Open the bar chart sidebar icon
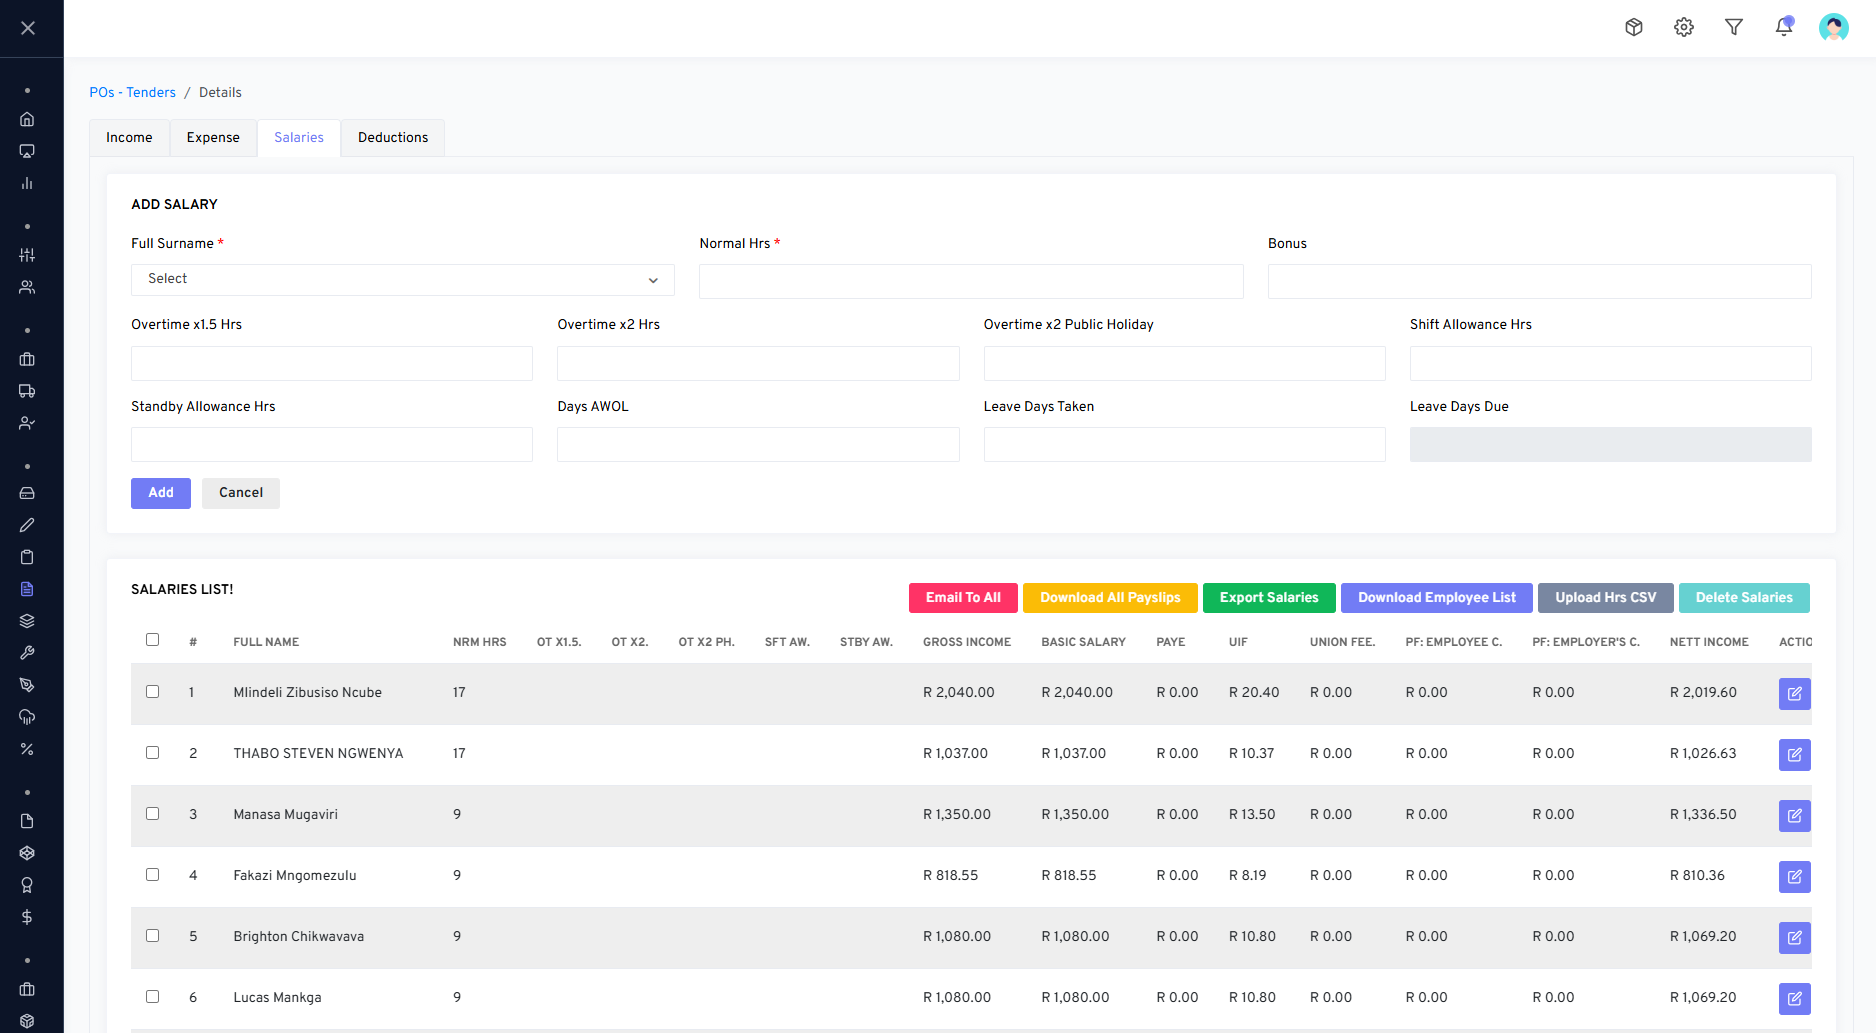 coord(27,183)
